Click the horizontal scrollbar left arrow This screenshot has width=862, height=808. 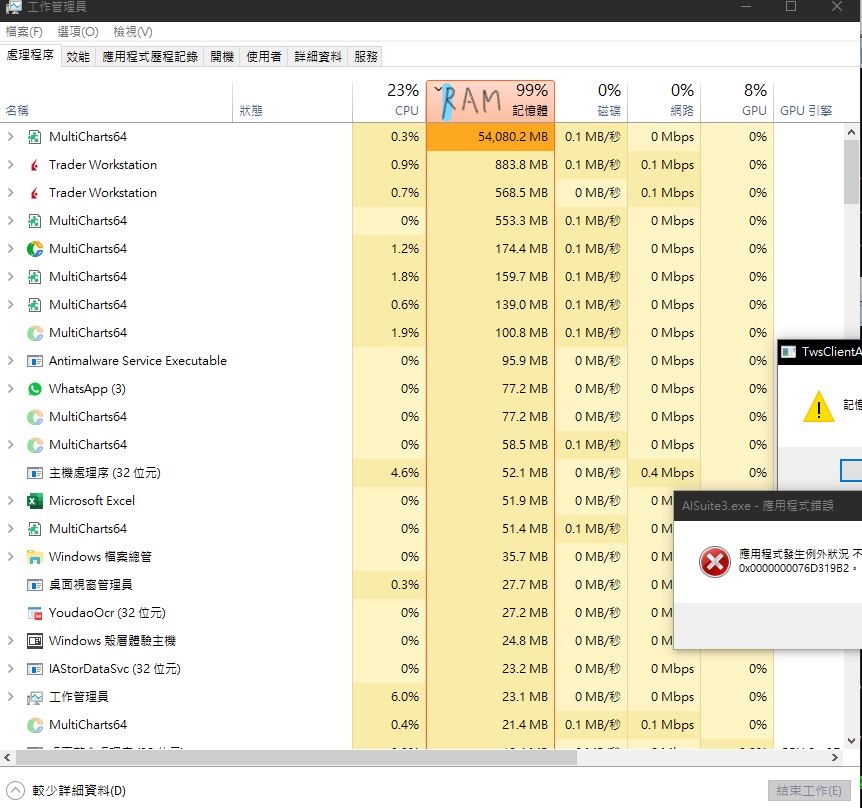pyautogui.click(x=7, y=758)
